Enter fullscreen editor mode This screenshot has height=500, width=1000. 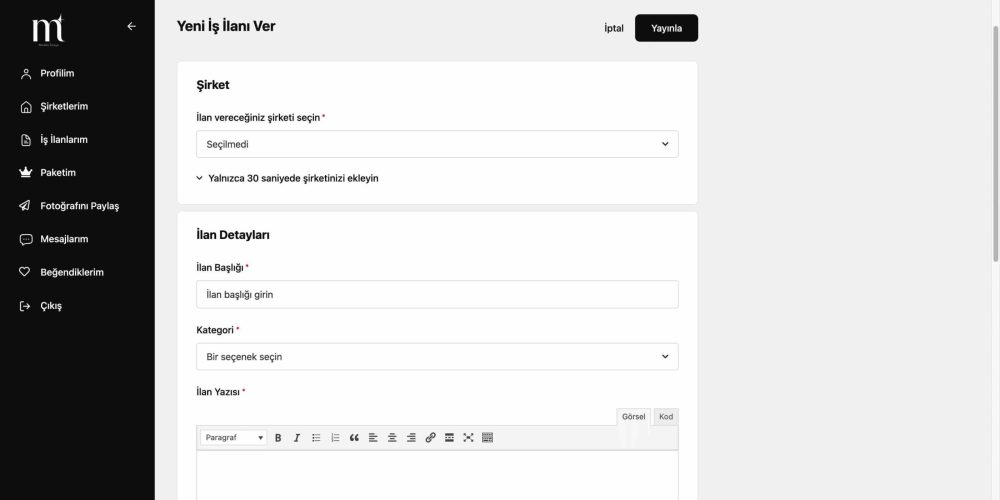click(x=468, y=438)
